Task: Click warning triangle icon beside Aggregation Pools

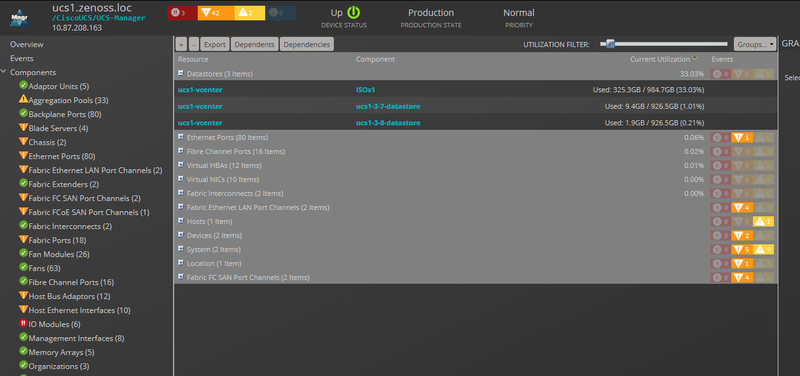Action: 23,99
